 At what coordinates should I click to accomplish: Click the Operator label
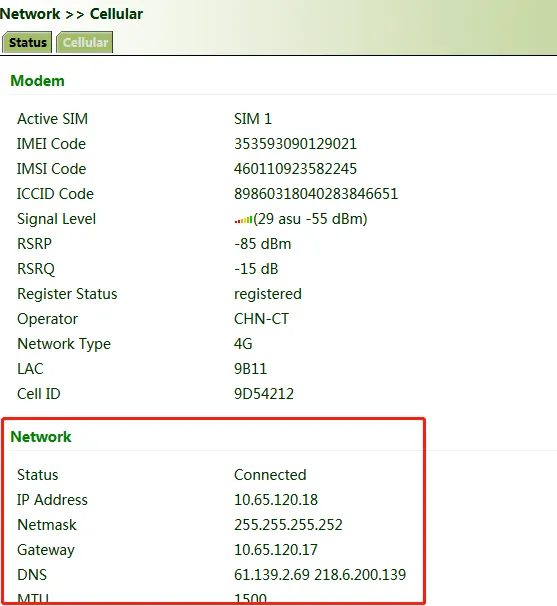point(48,319)
